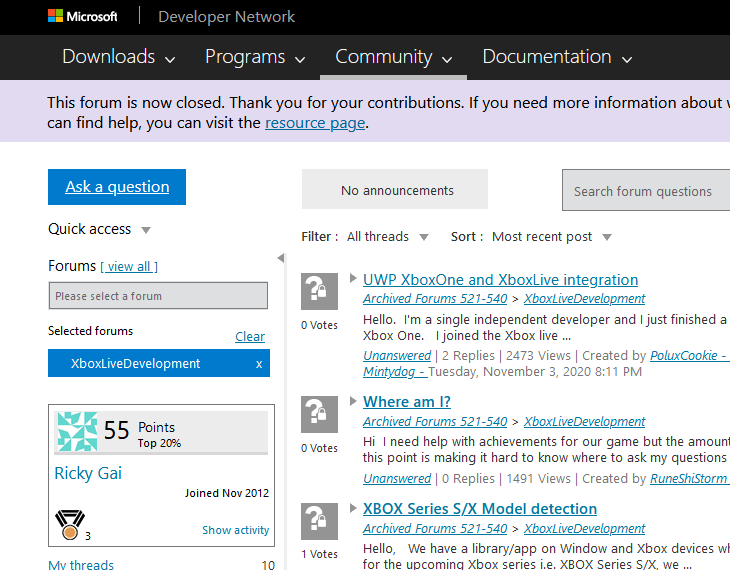730x570 pixels.
Task: Open the Documentation menu
Action: coord(557,57)
